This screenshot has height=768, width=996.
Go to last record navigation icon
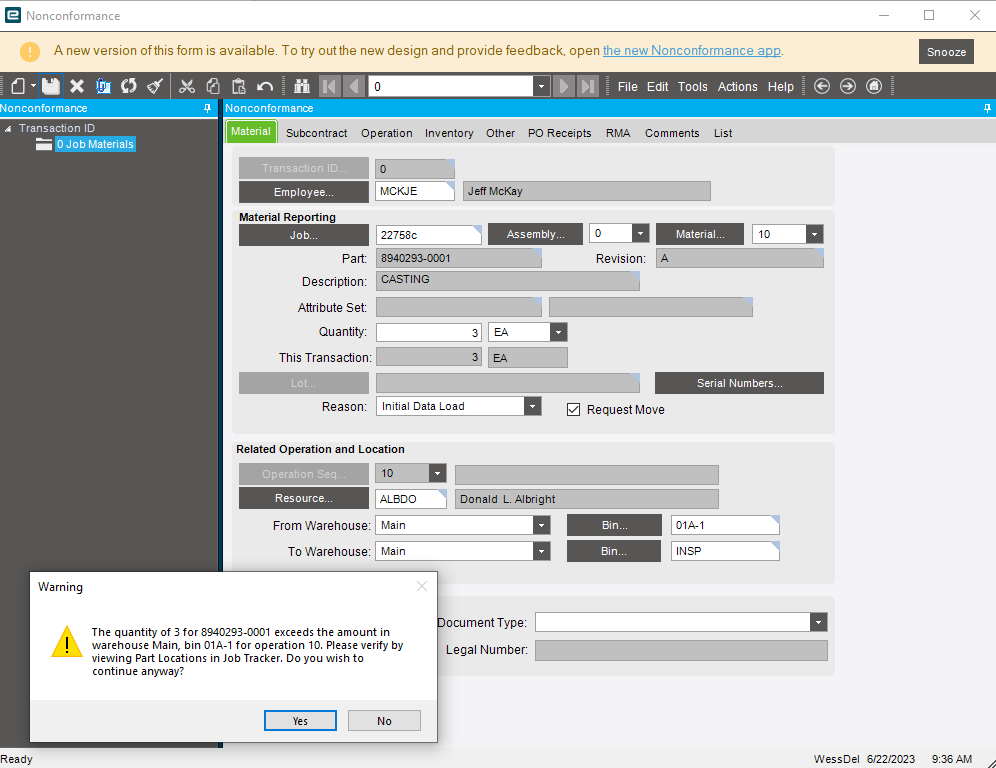coord(588,86)
